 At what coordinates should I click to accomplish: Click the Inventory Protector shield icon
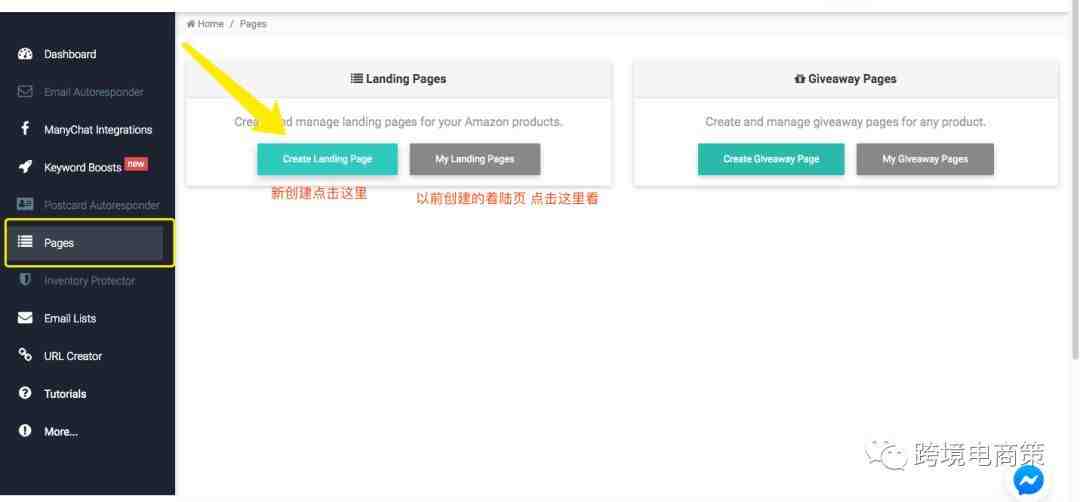pos(25,281)
